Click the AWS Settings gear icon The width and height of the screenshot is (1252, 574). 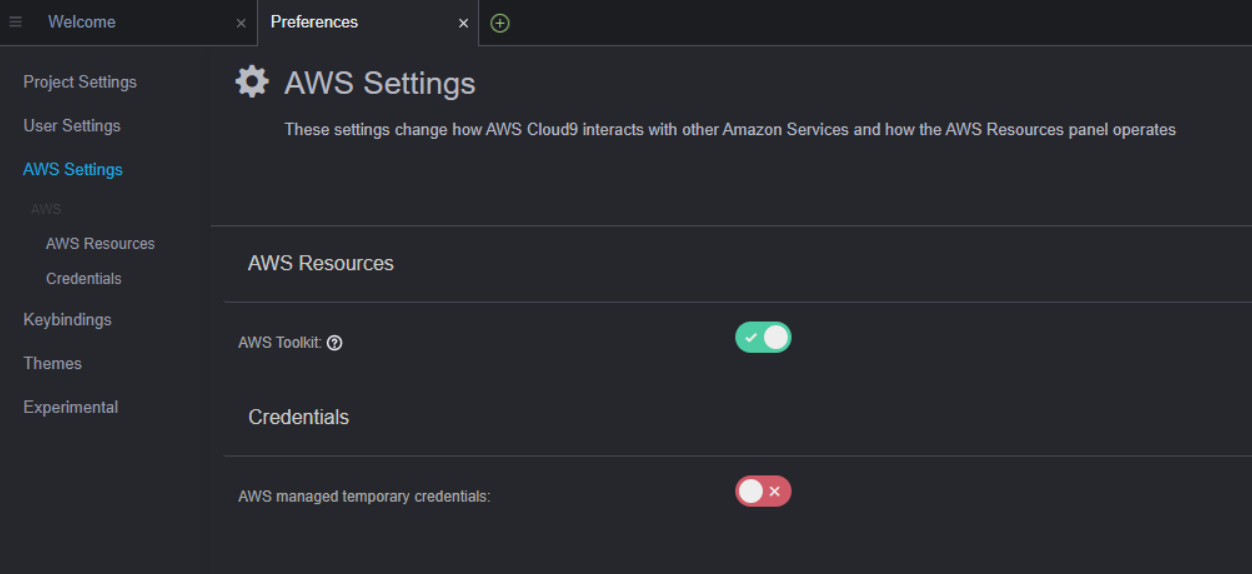pos(252,82)
